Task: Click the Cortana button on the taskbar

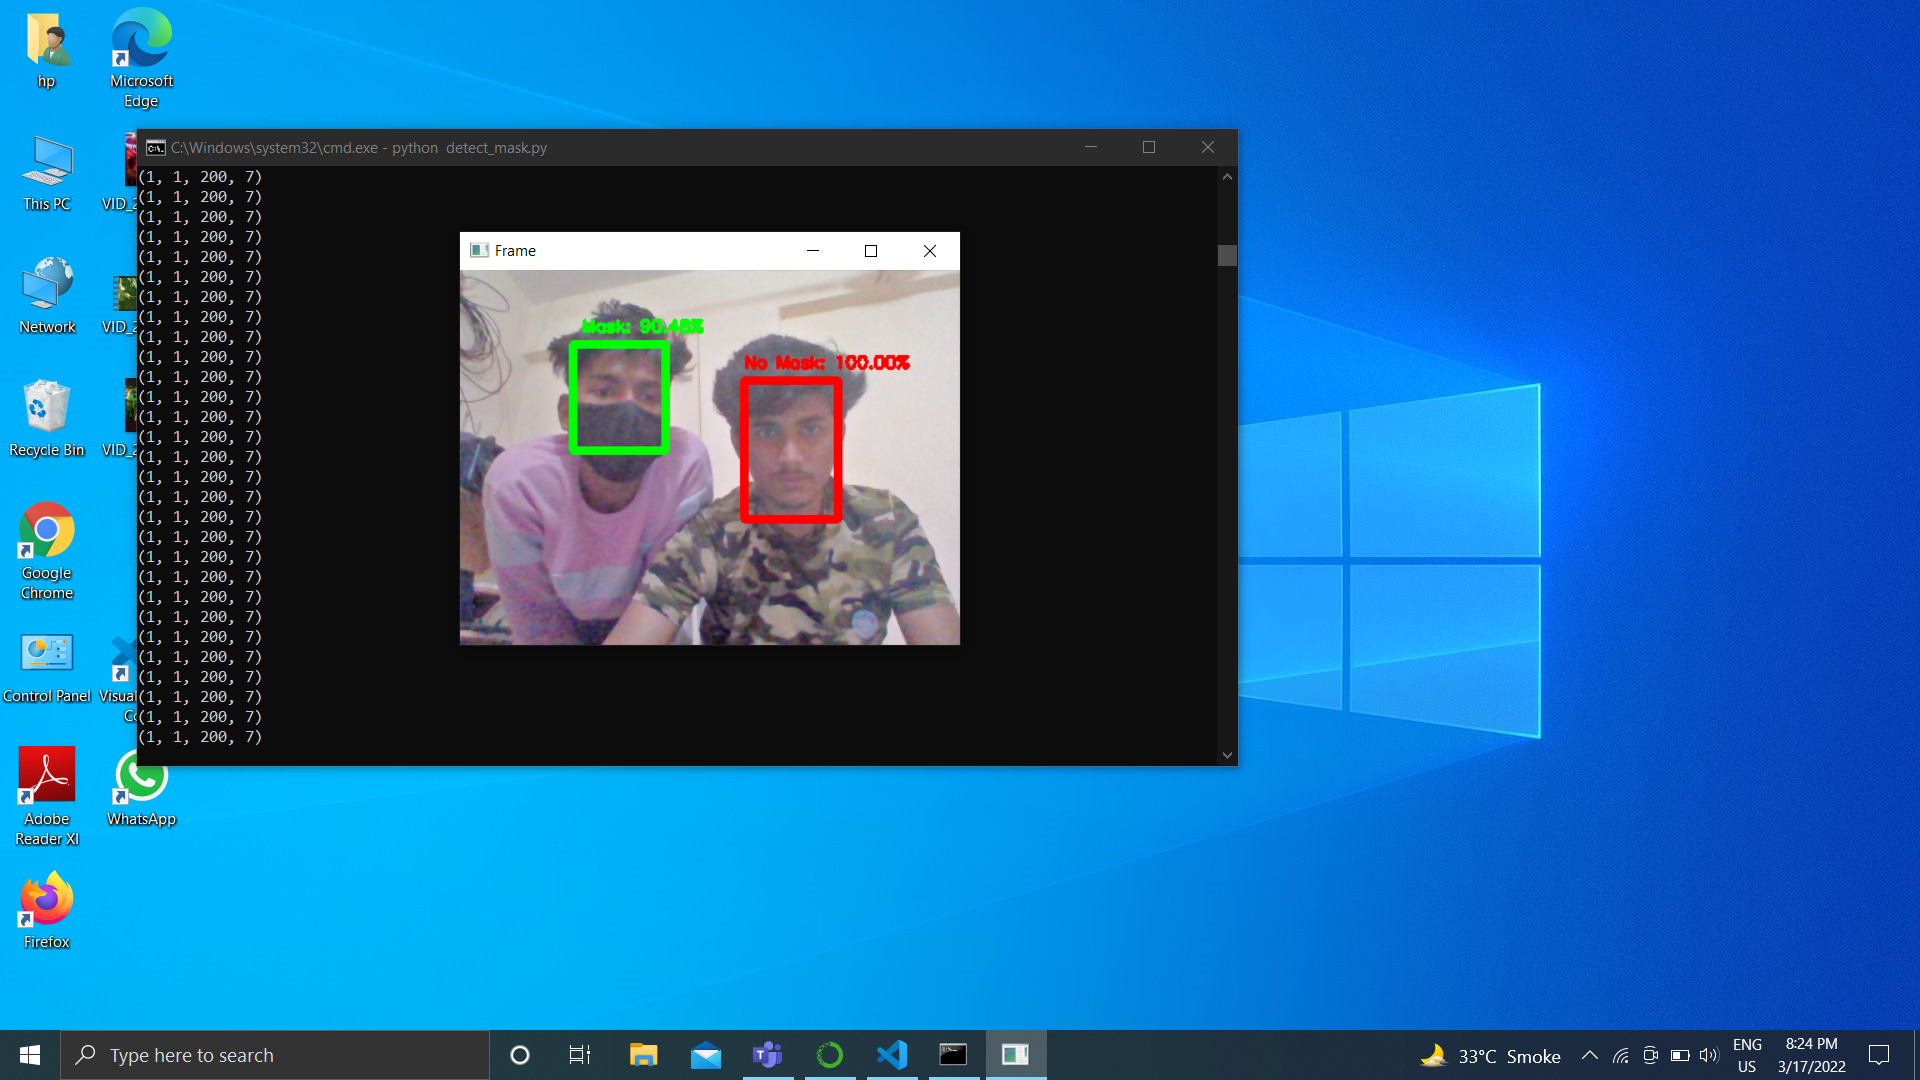Action: [519, 1054]
